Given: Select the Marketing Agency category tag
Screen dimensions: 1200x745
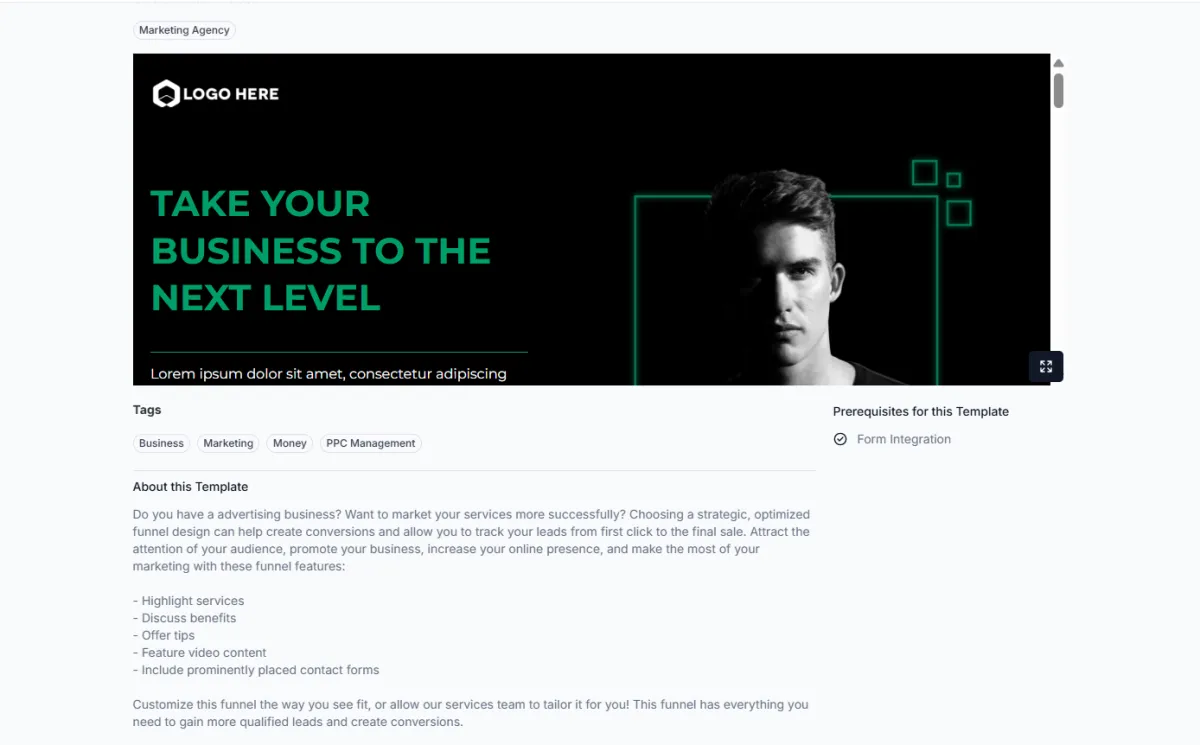Looking at the screenshot, I should [184, 30].
